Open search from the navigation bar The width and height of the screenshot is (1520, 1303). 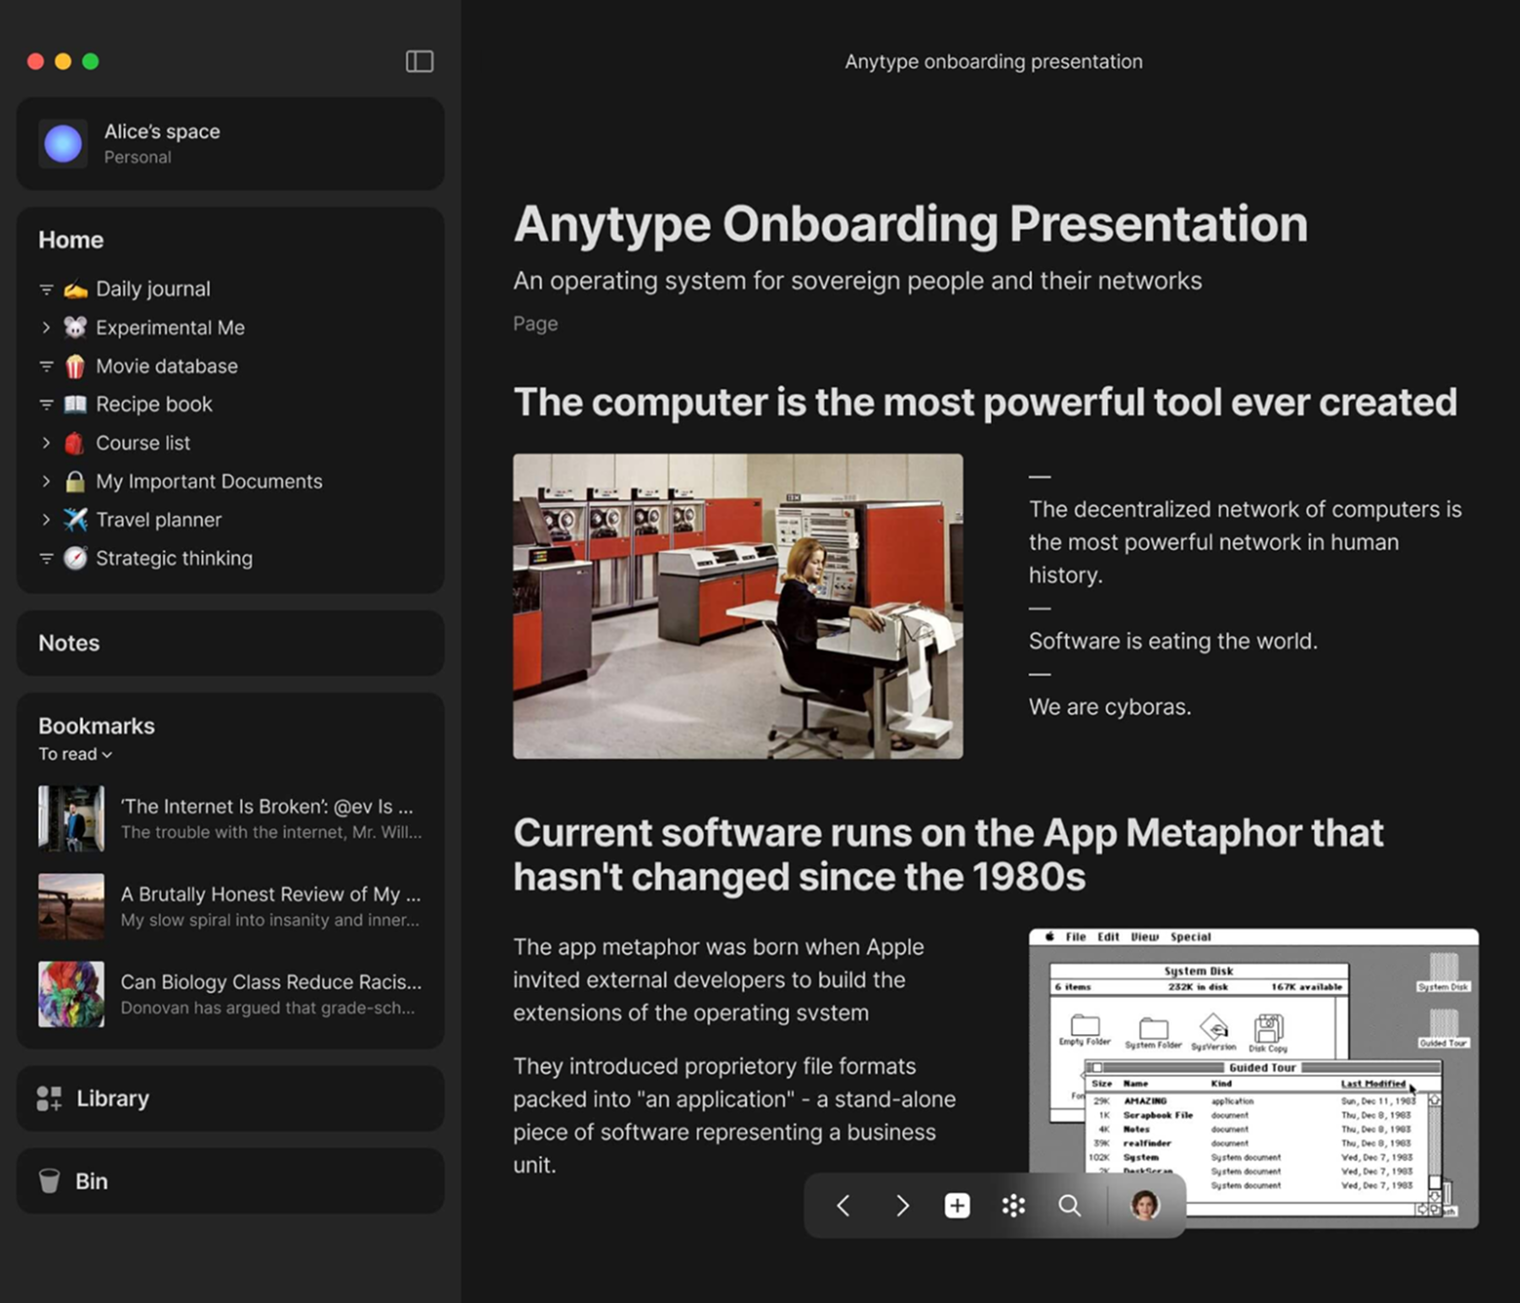pos(1069,1206)
